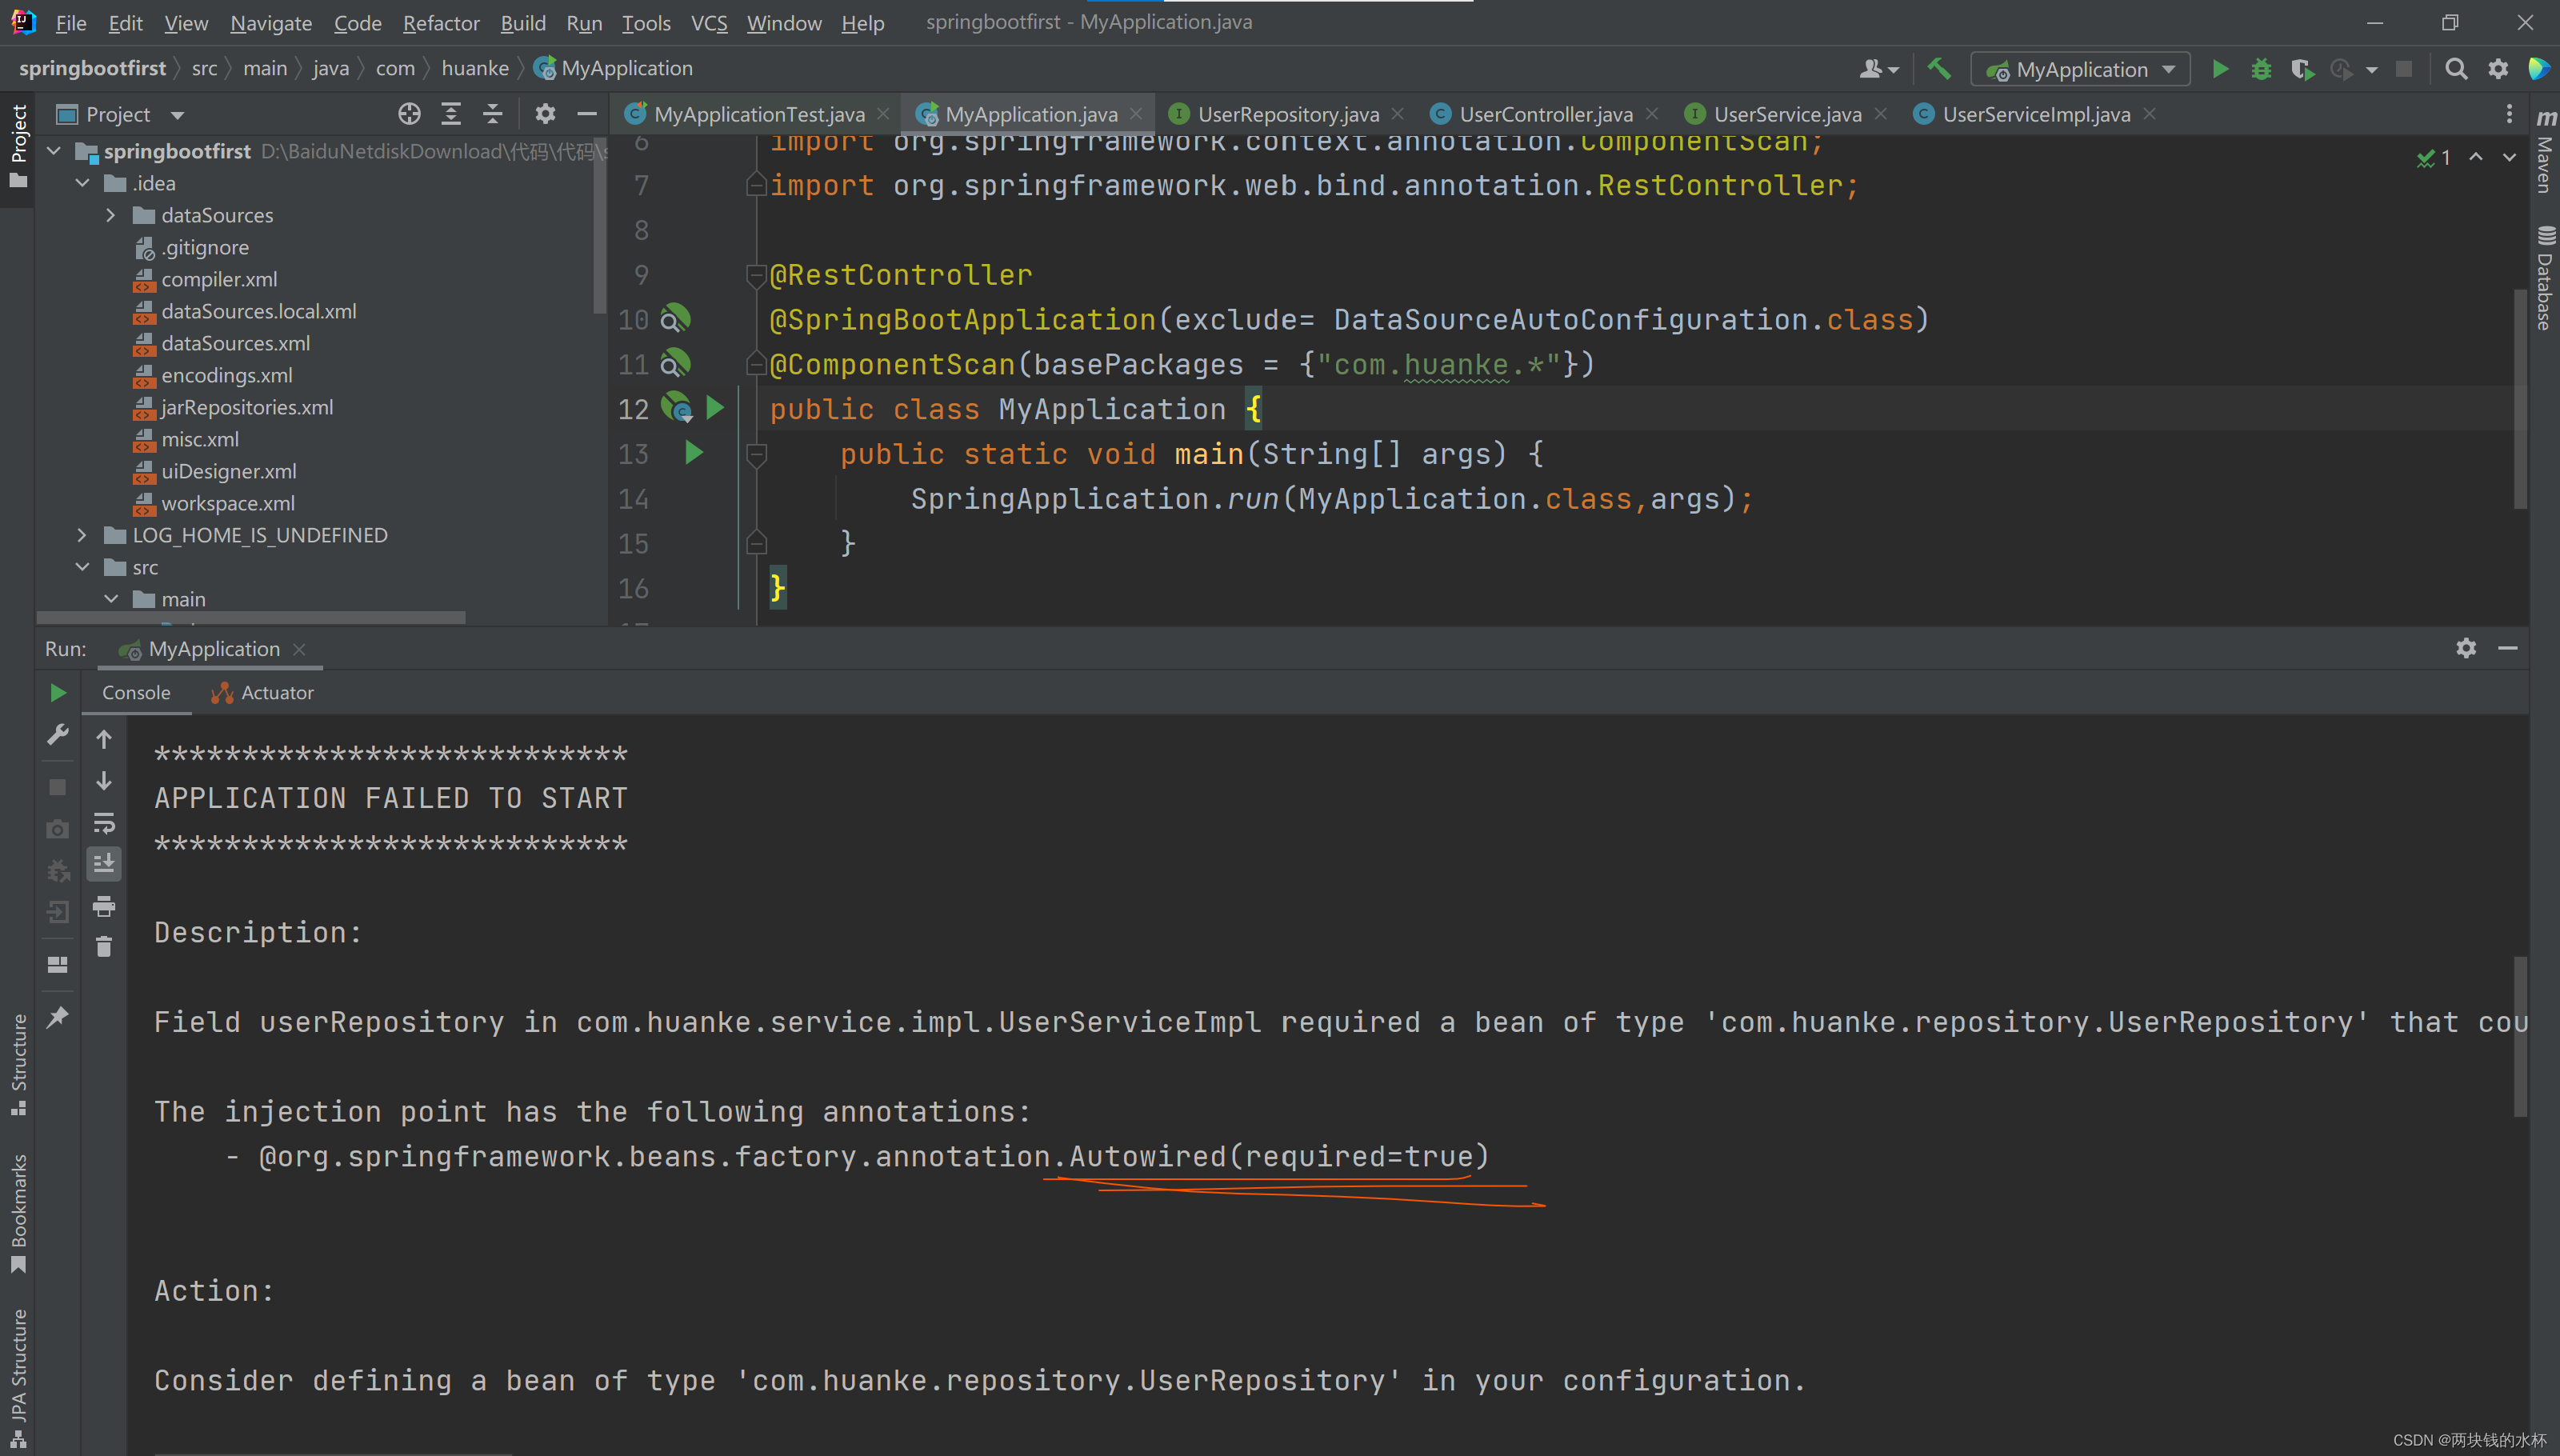This screenshot has height=1456, width=2560.
Task: Open MyApplication run configuration dropdown
Action: click(x=2080, y=69)
